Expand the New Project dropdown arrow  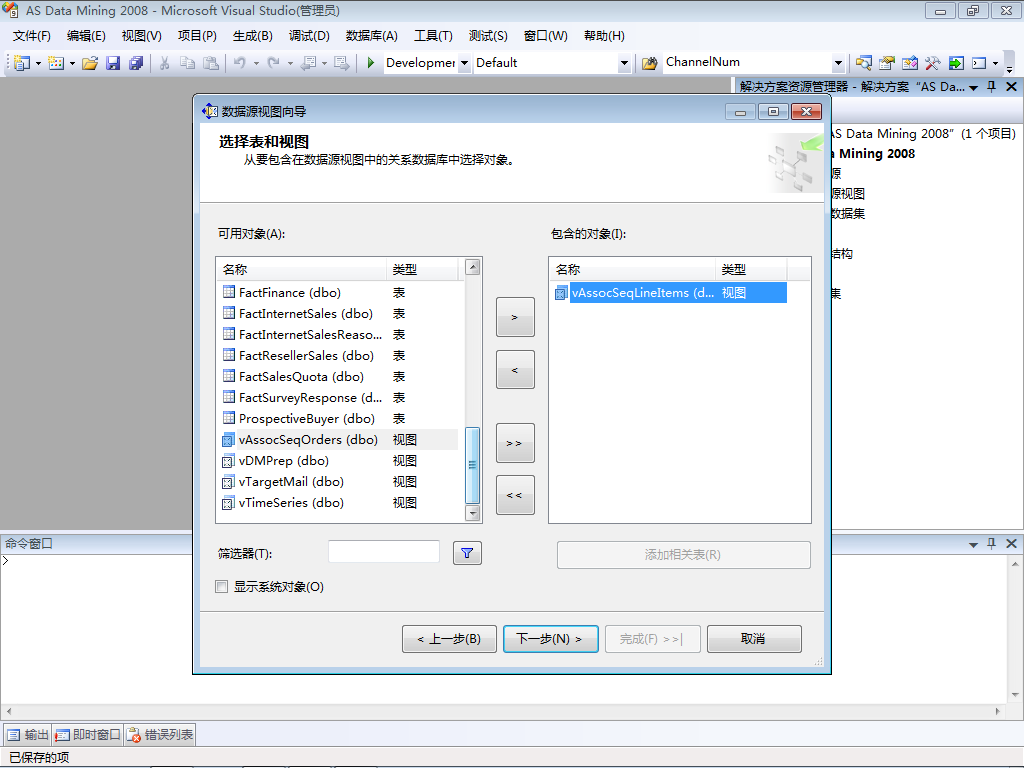click(38, 63)
